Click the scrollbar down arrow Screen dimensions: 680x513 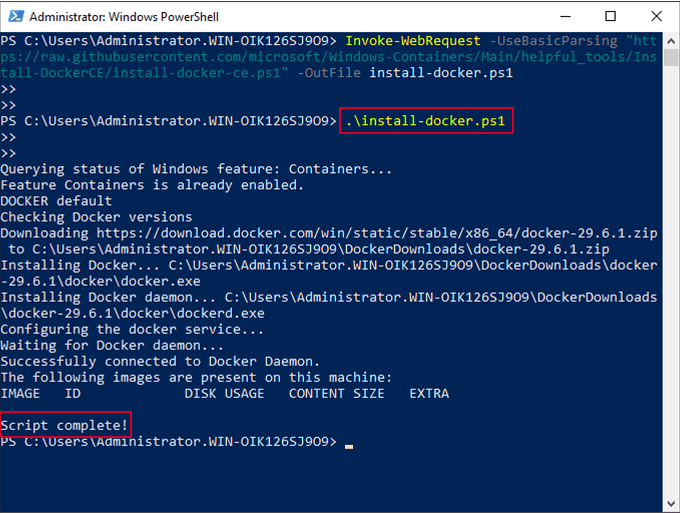[x=671, y=504]
